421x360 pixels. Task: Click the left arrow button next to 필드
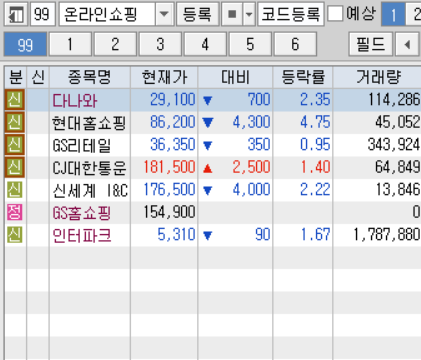pos(407,44)
